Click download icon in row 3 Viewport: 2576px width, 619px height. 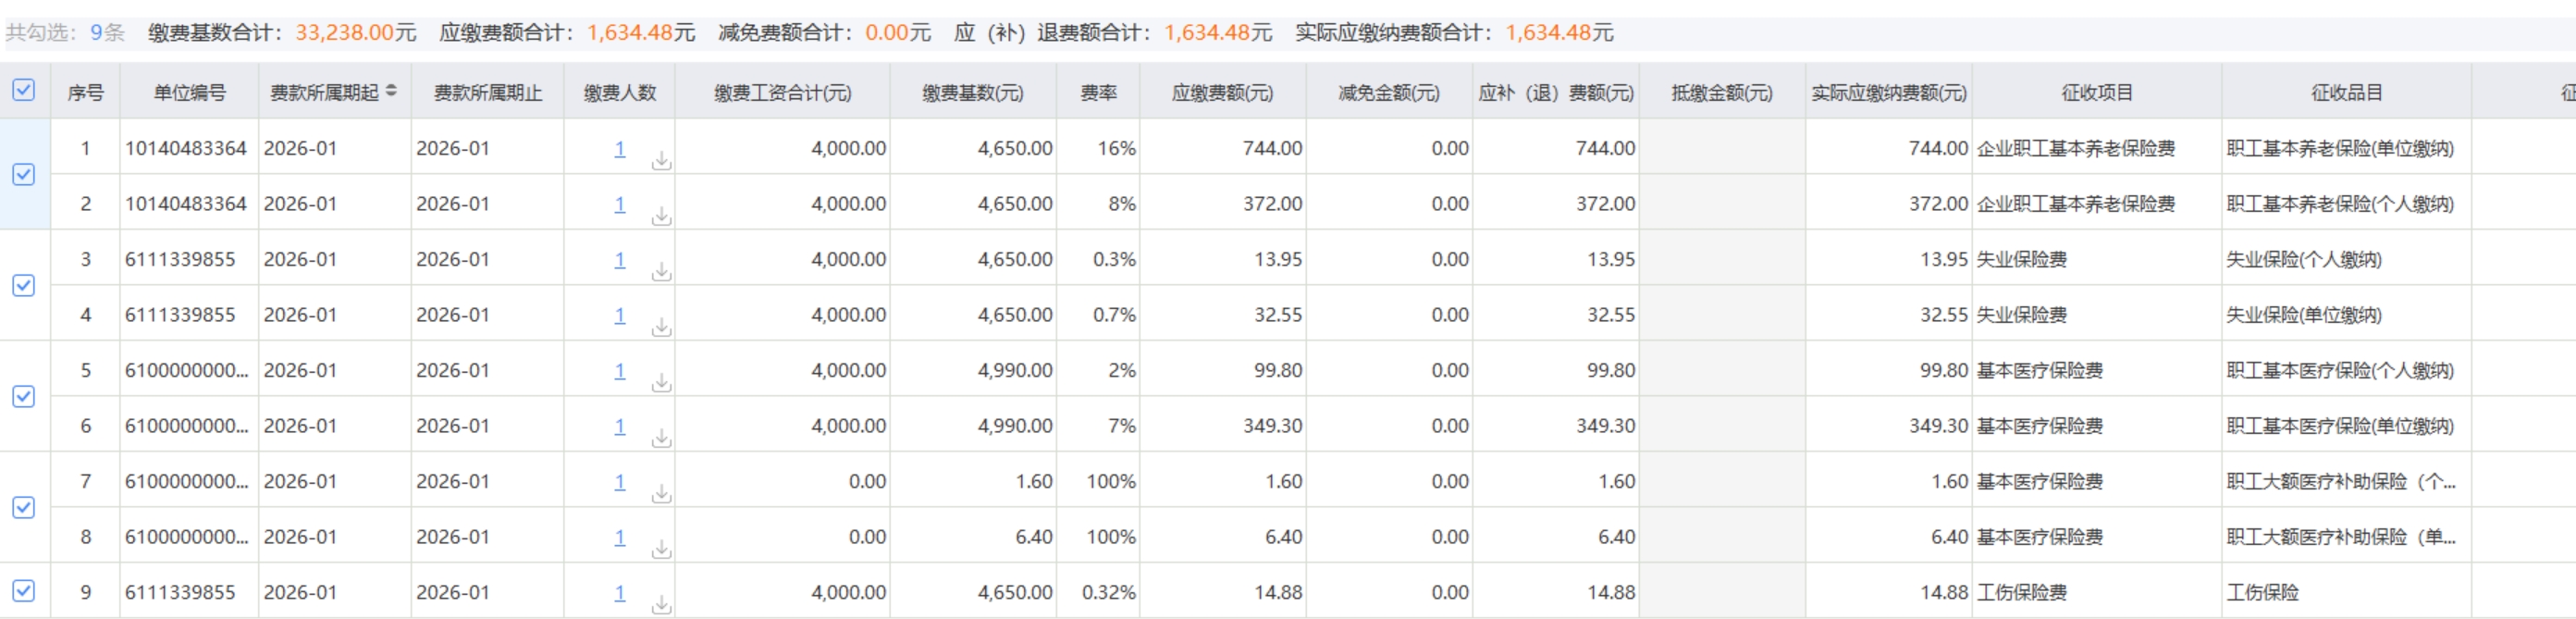(x=661, y=272)
